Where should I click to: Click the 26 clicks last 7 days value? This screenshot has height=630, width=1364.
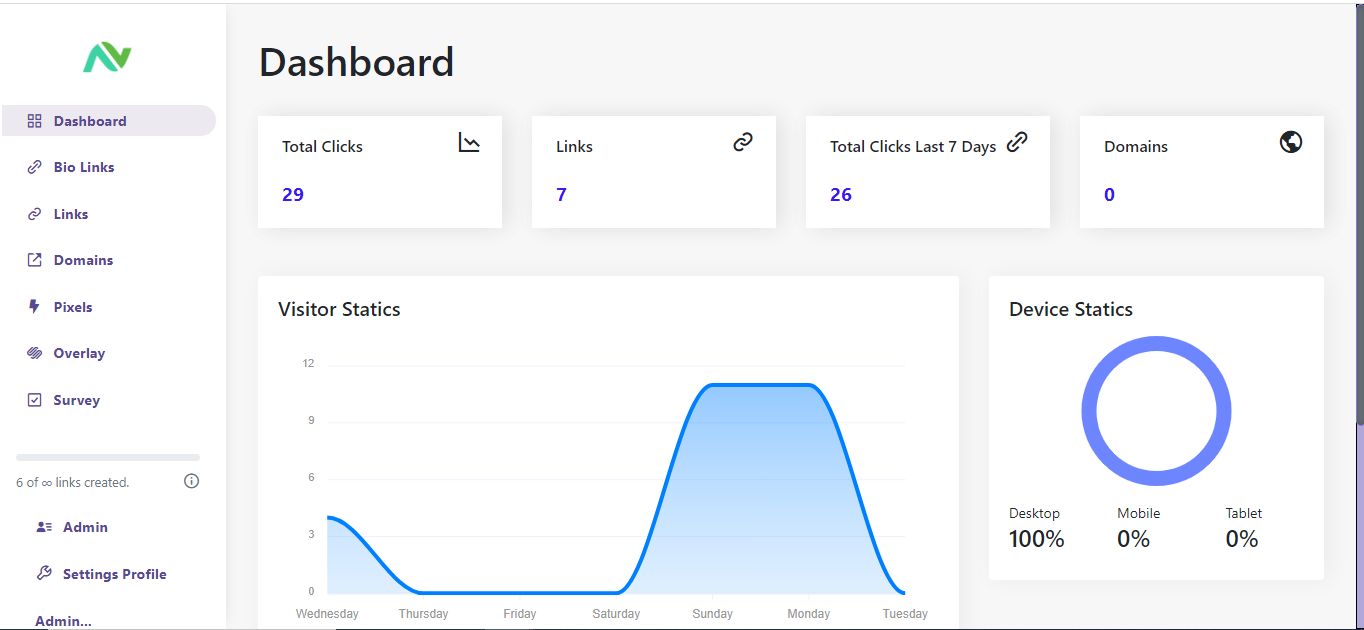tap(841, 195)
